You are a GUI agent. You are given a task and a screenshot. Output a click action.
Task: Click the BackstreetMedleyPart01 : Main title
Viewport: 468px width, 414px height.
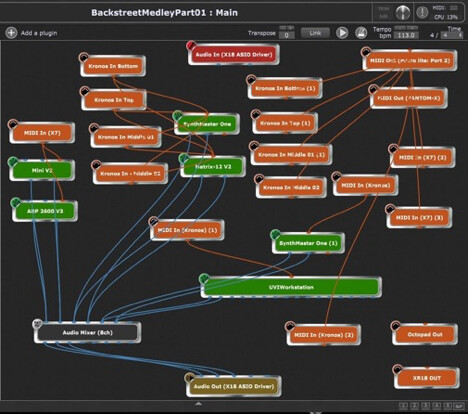pyautogui.click(x=164, y=13)
